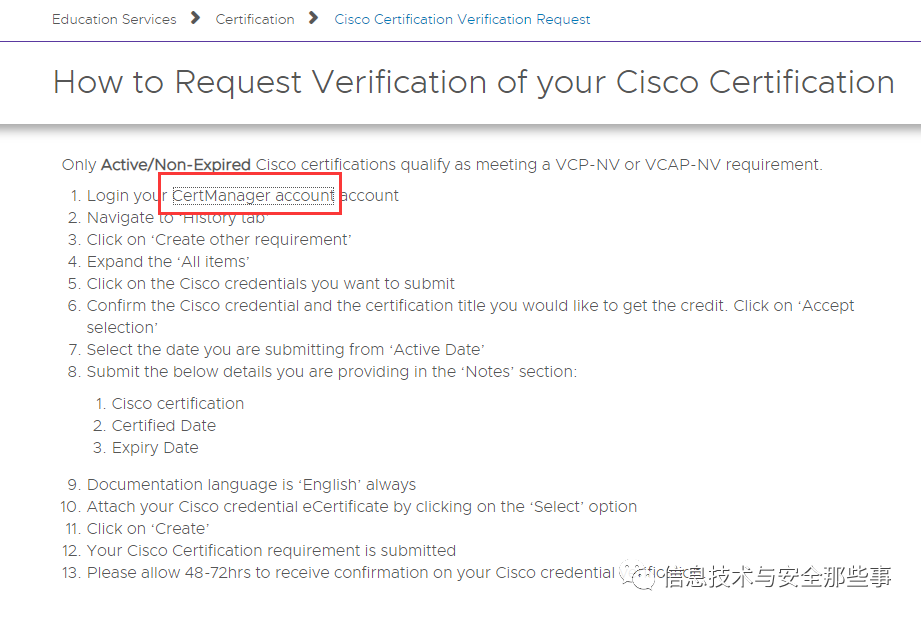This screenshot has width=921, height=617.
Task: Click the 'Expiry Date' sub-item
Action: (155, 448)
